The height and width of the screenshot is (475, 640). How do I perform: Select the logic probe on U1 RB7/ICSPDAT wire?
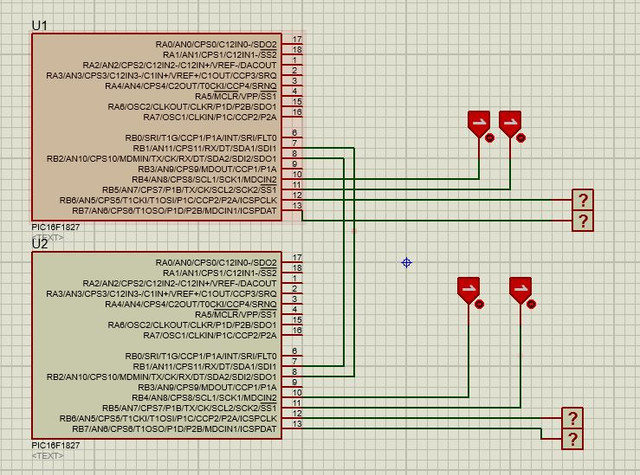pos(582,221)
